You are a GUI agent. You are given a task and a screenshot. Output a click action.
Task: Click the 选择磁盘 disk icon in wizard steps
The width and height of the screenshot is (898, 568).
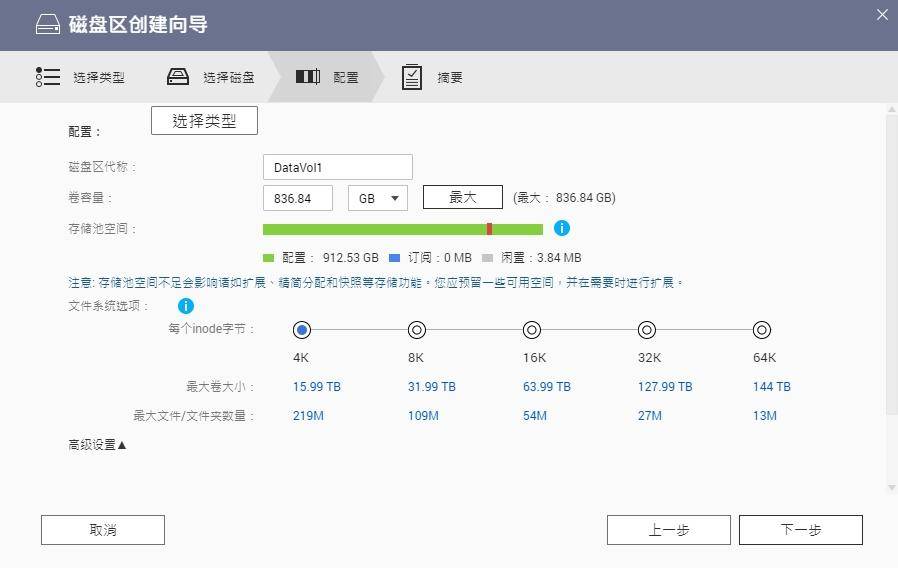click(x=178, y=77)
